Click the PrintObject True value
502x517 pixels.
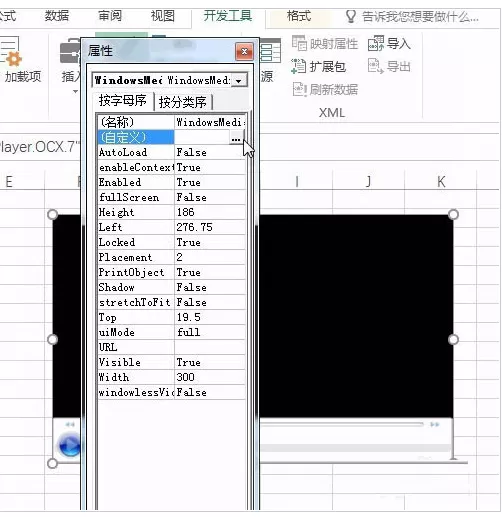[210, 272]
